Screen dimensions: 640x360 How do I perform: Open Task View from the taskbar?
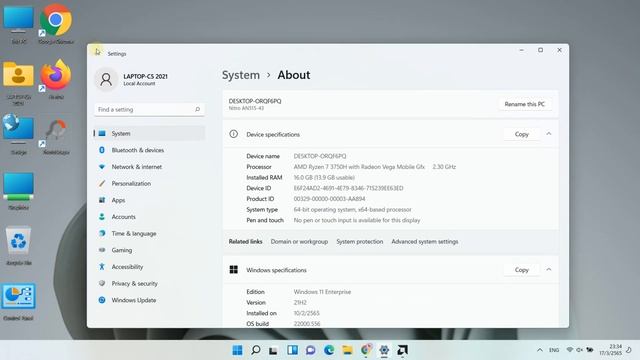pos(273,350)
